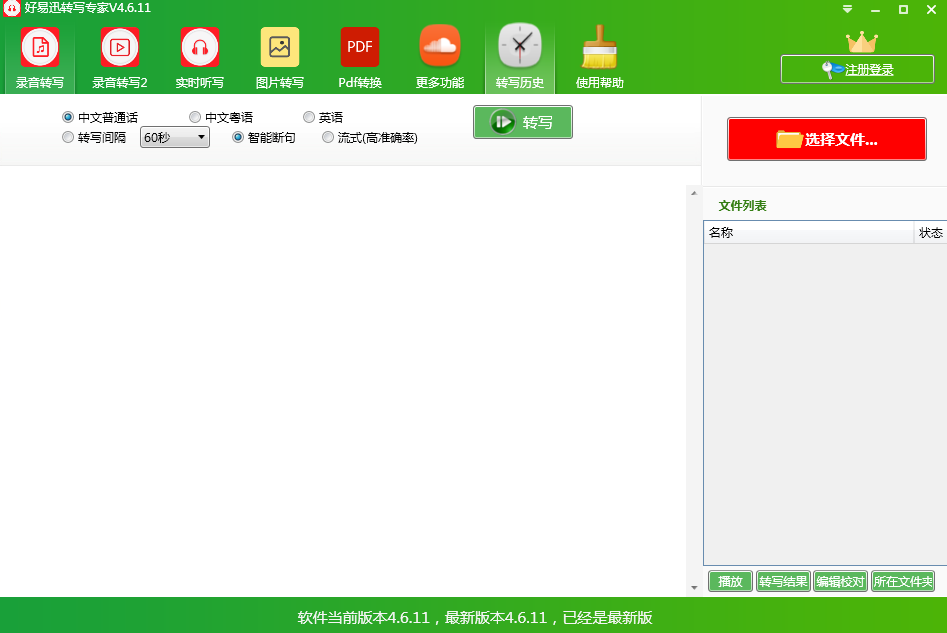Select the 录音转写 audio transcription tool

pos(38,55)
